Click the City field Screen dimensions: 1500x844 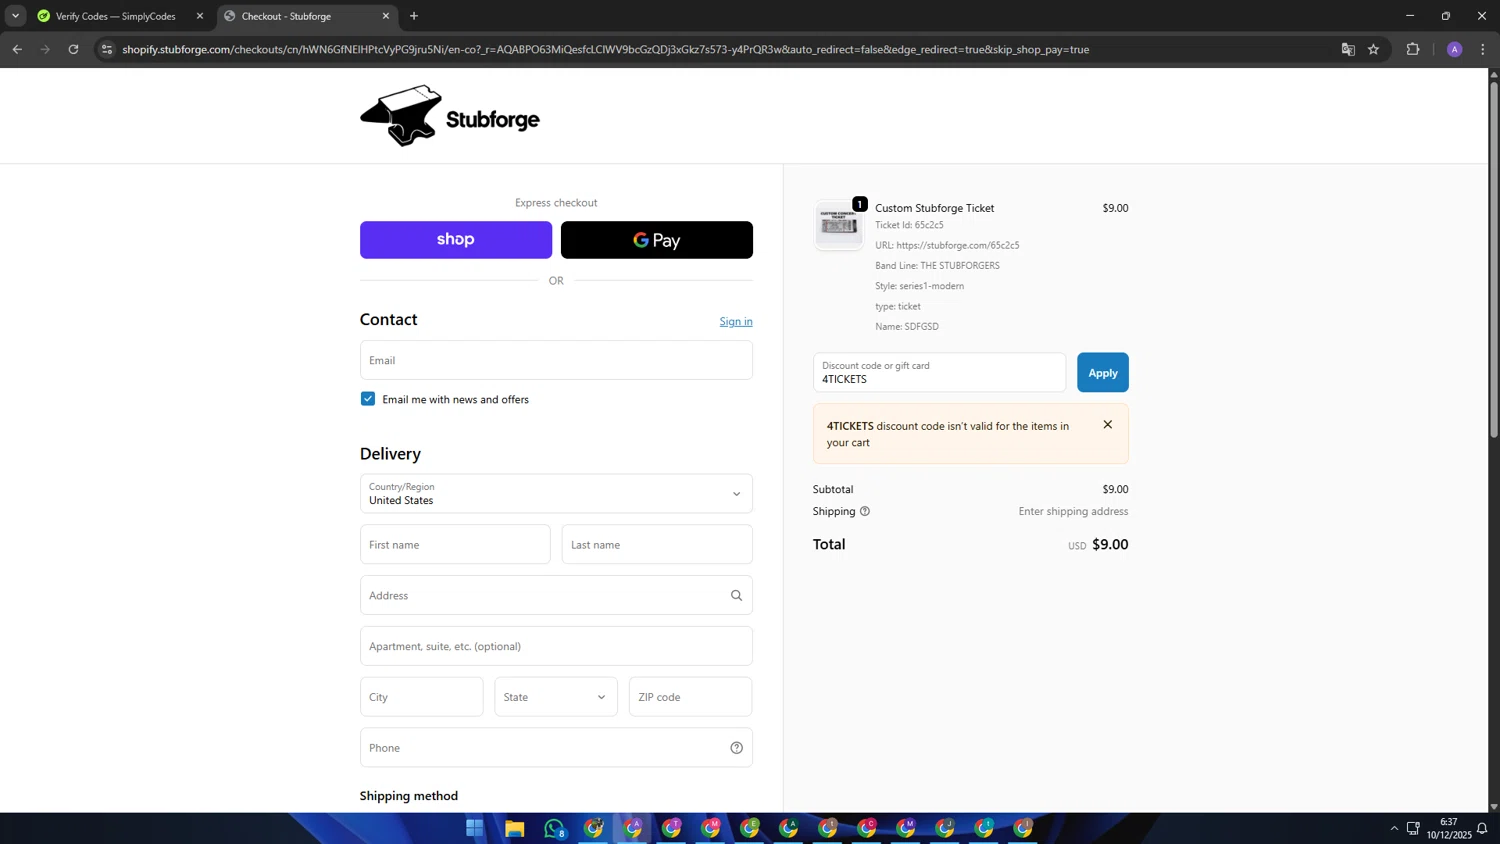point(421,697)
